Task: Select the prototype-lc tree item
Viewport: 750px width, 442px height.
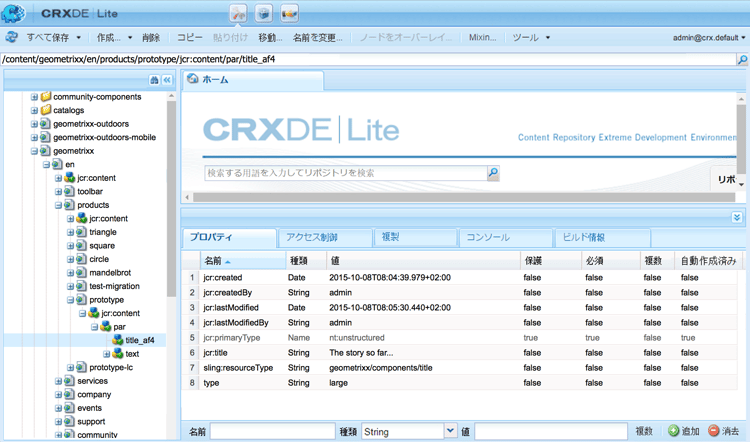Action: pyautogui.click(x=111, y=367)
